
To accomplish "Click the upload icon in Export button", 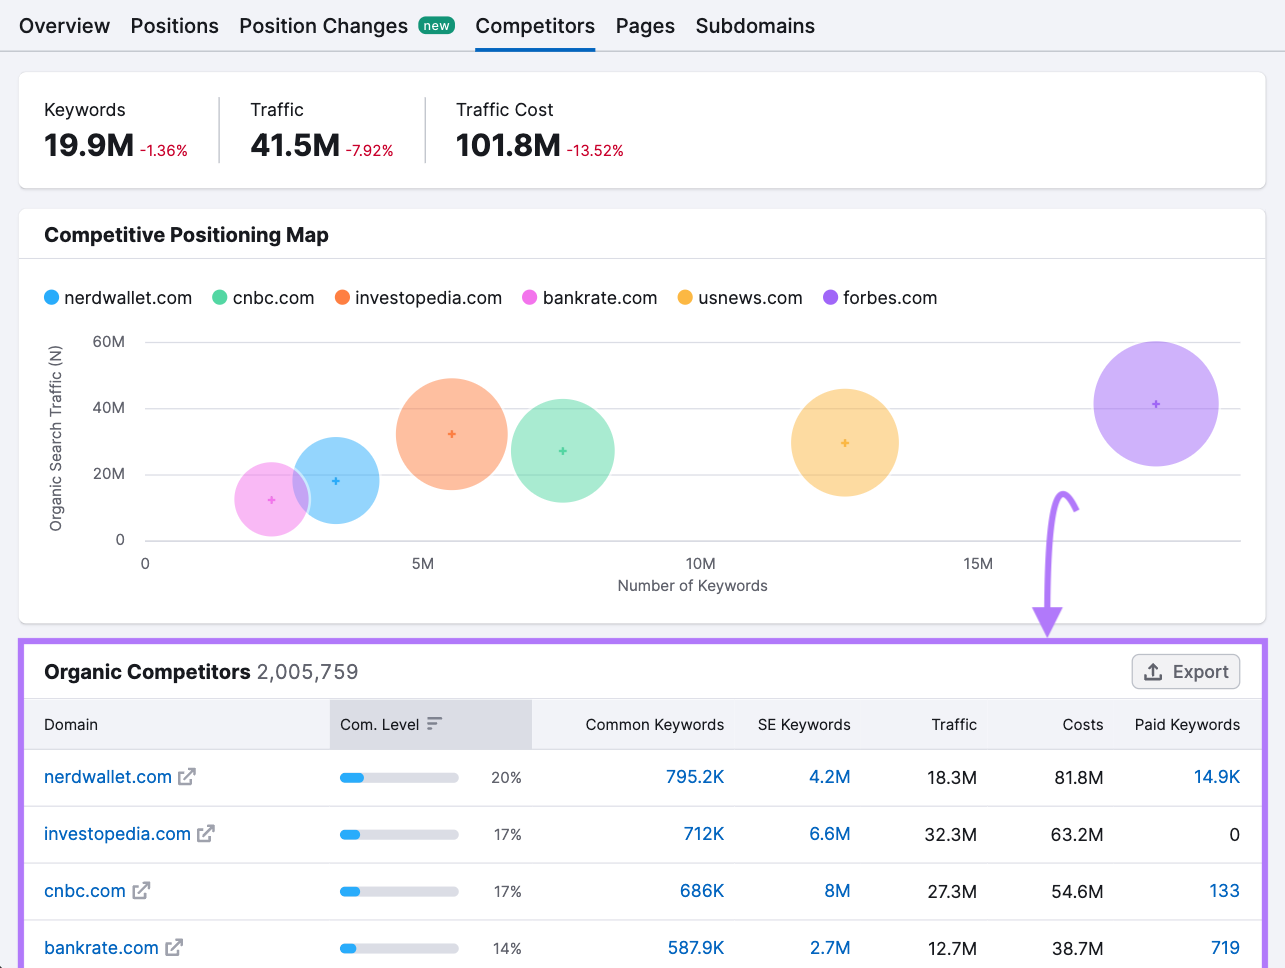I will [1153, 672].
